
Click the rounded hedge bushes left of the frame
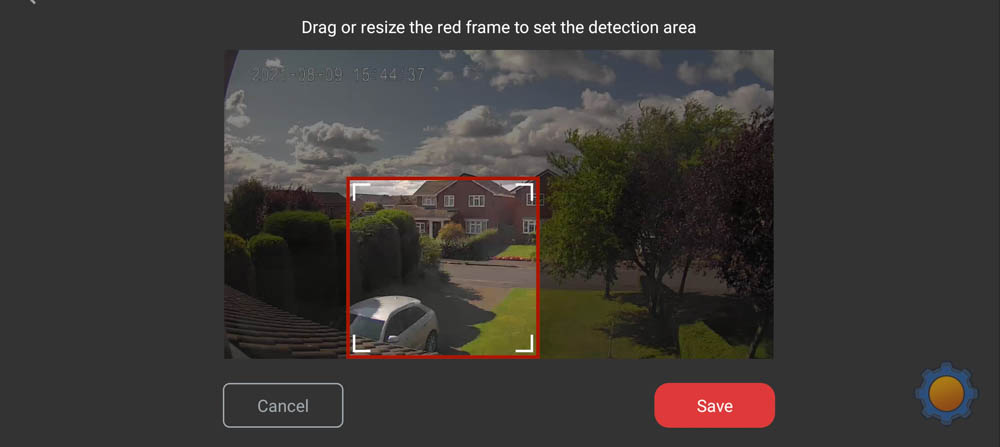287,255
